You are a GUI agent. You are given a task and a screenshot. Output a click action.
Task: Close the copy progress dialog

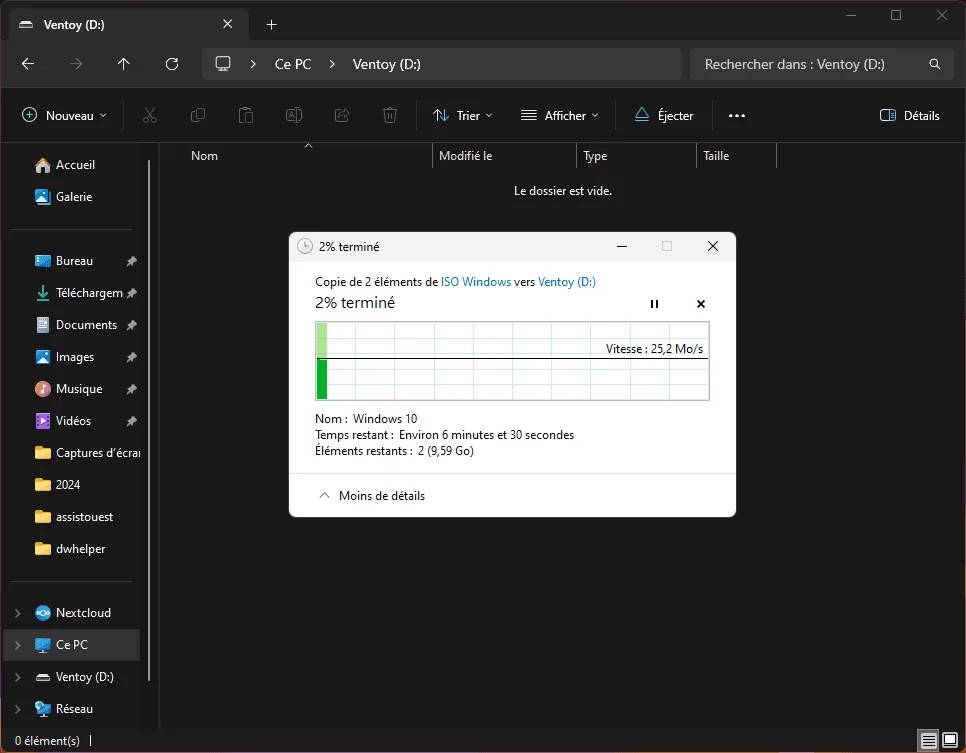[x=713, y=246]
